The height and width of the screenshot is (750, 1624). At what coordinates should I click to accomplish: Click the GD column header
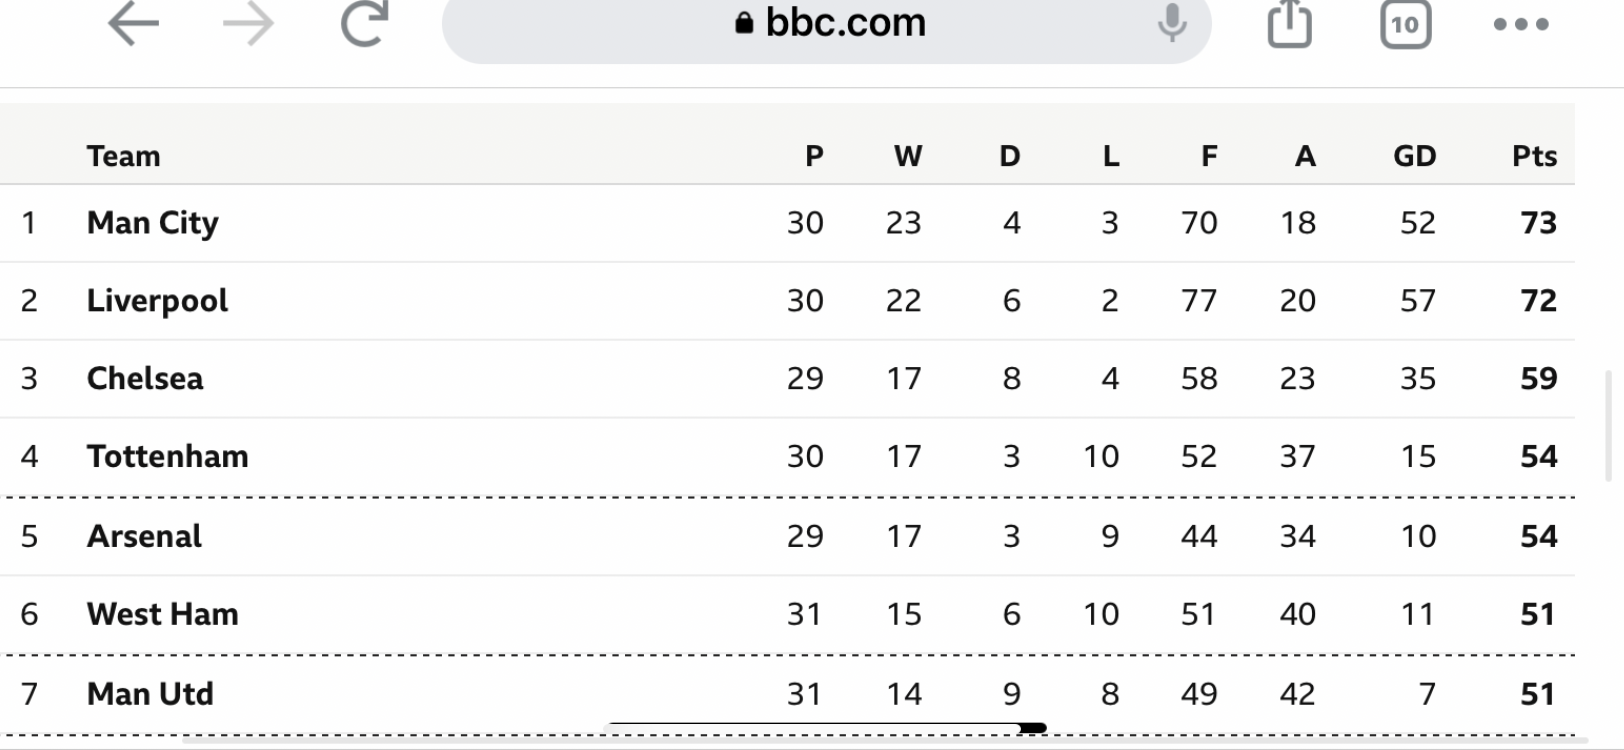tap(1414, 156)
